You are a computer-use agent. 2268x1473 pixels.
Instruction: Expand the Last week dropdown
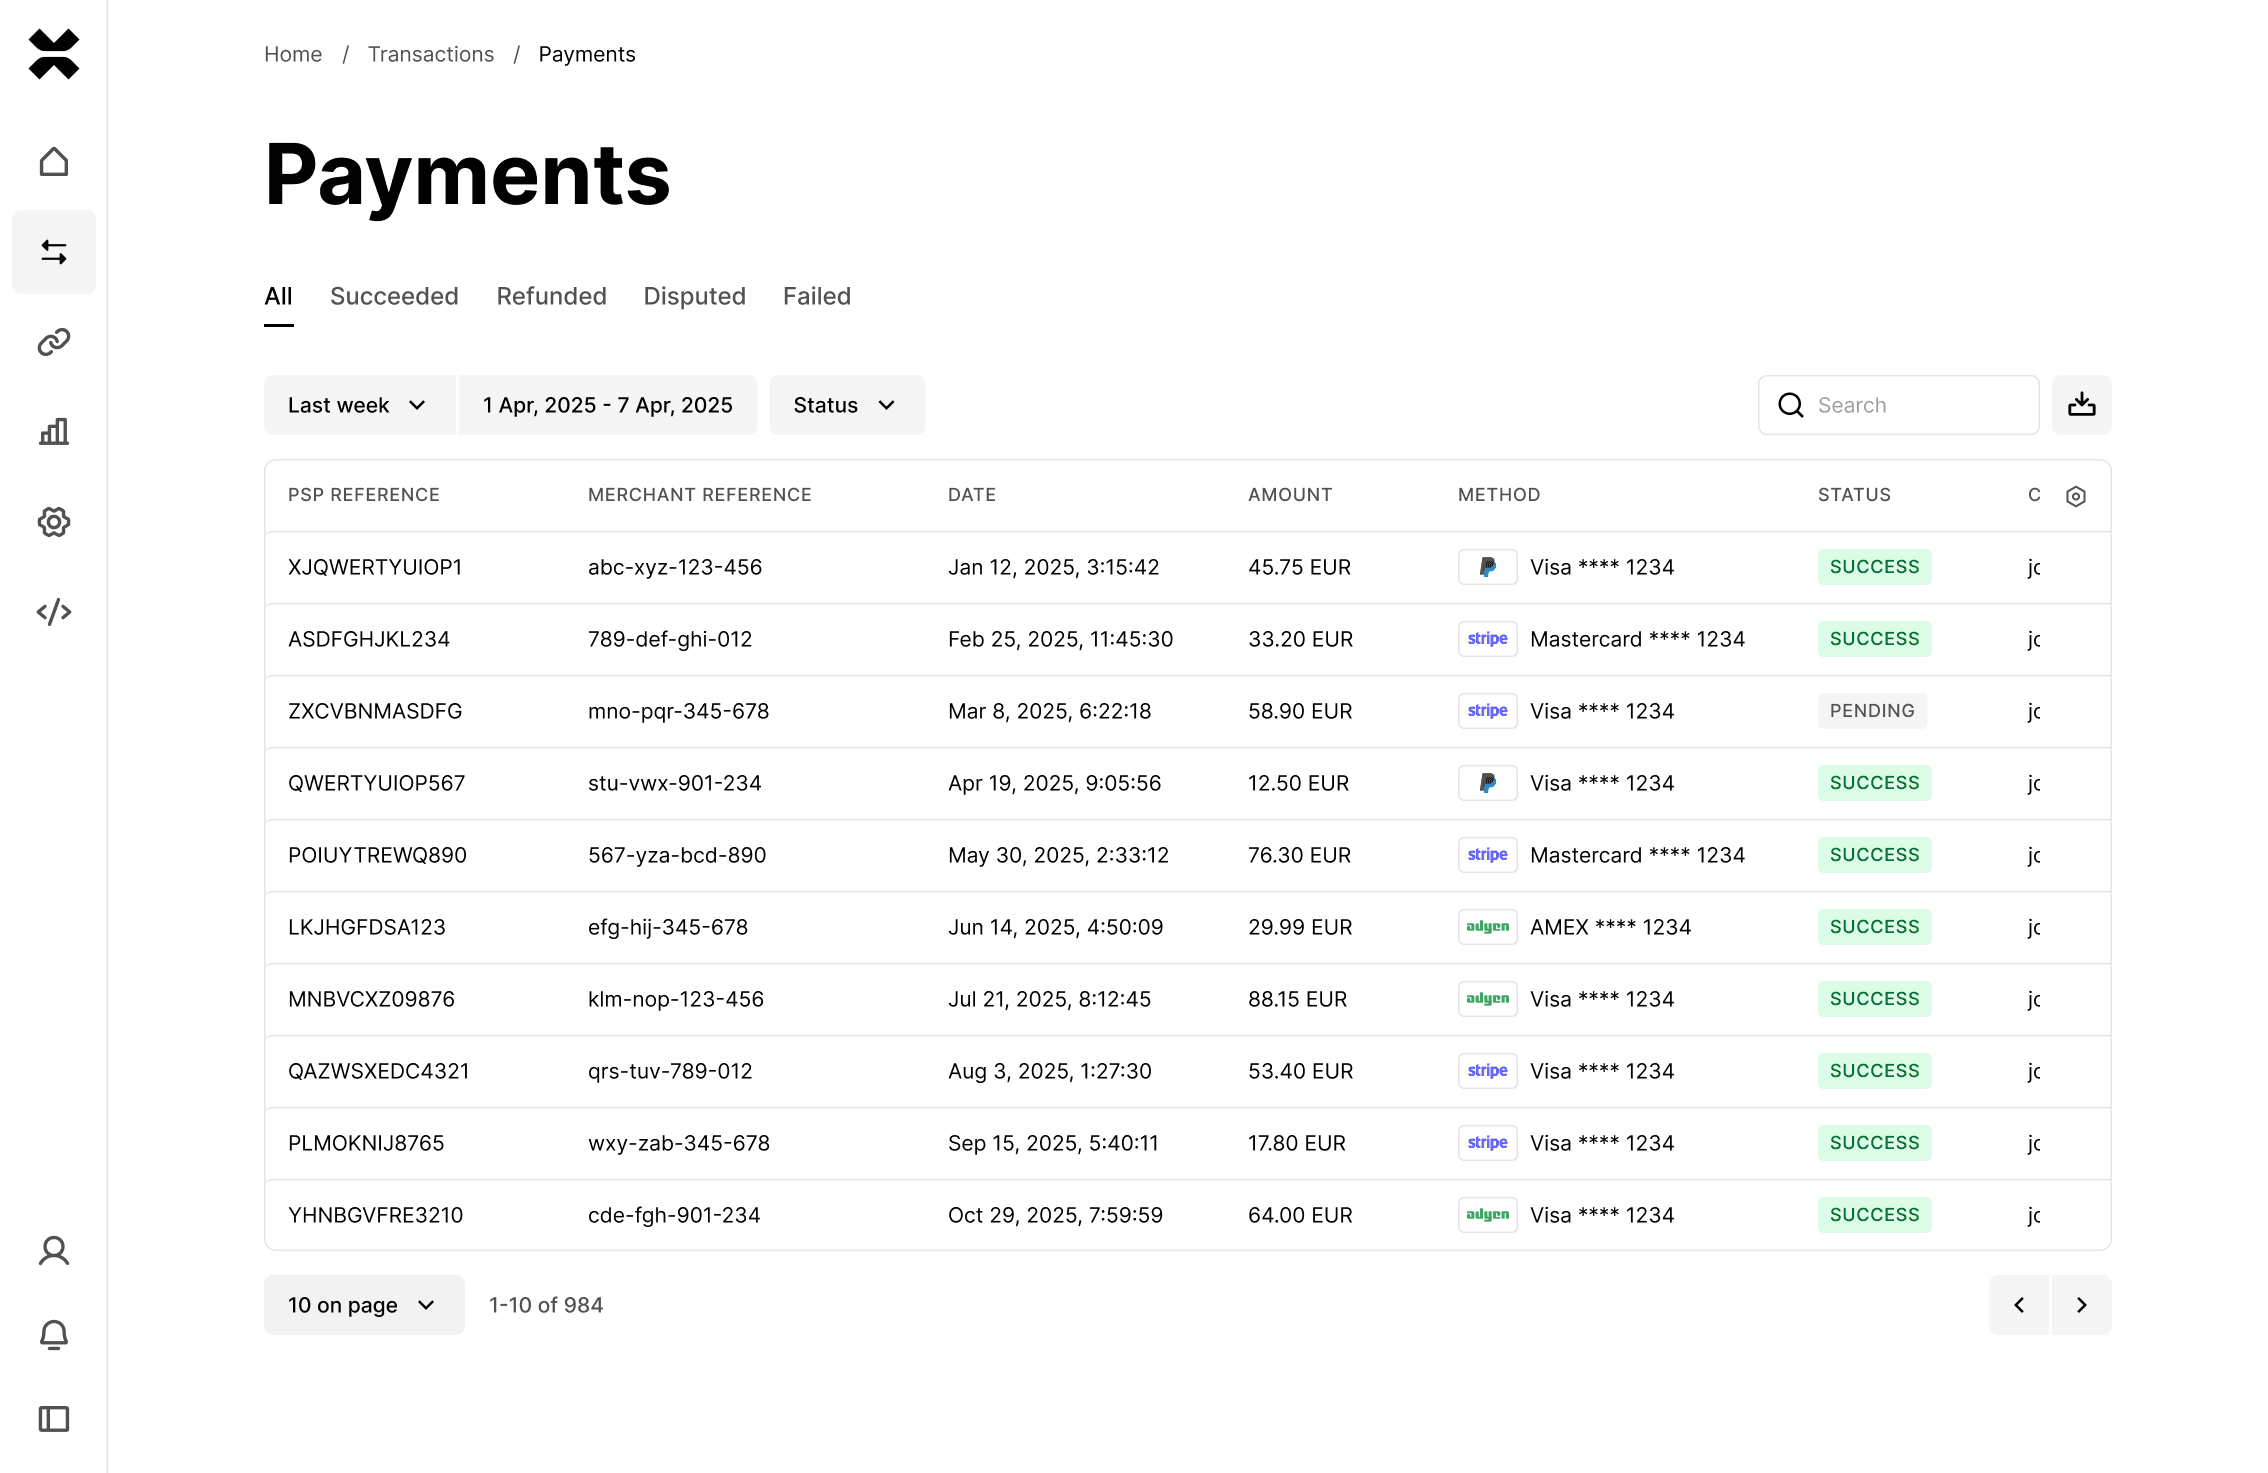(x=358, y=405)
